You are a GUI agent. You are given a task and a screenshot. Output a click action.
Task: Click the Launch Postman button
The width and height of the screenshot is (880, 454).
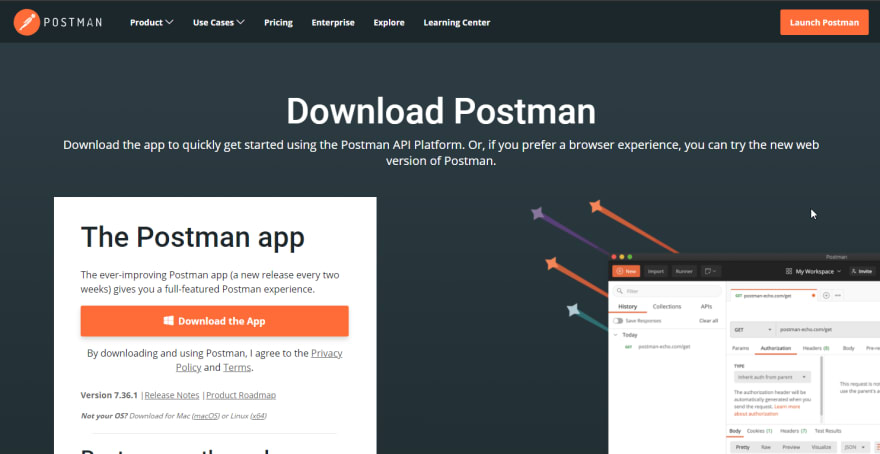[x=824, y=22]
